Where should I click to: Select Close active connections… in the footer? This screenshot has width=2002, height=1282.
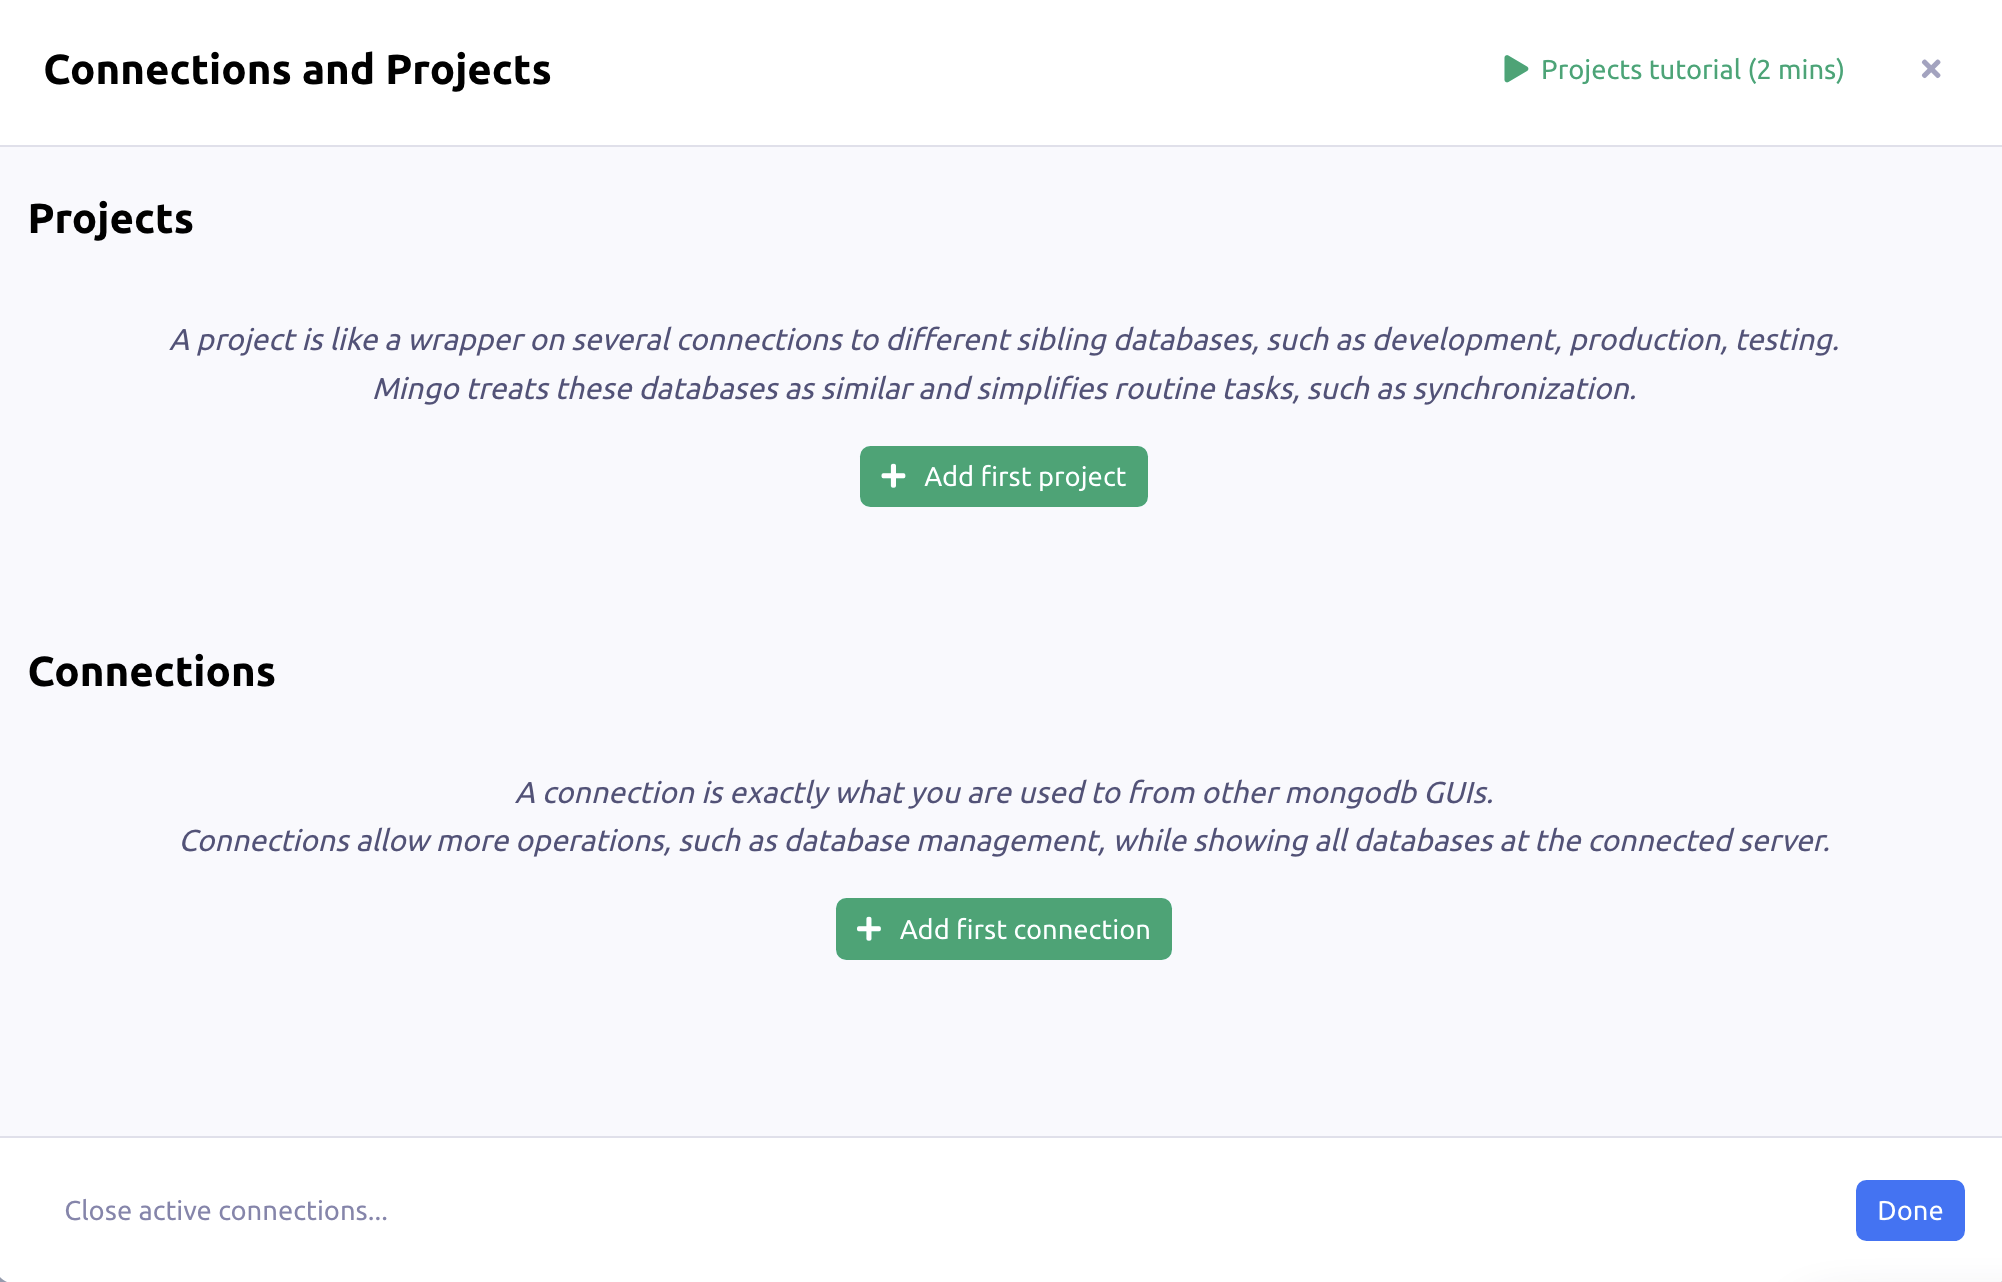(226, 1211)
